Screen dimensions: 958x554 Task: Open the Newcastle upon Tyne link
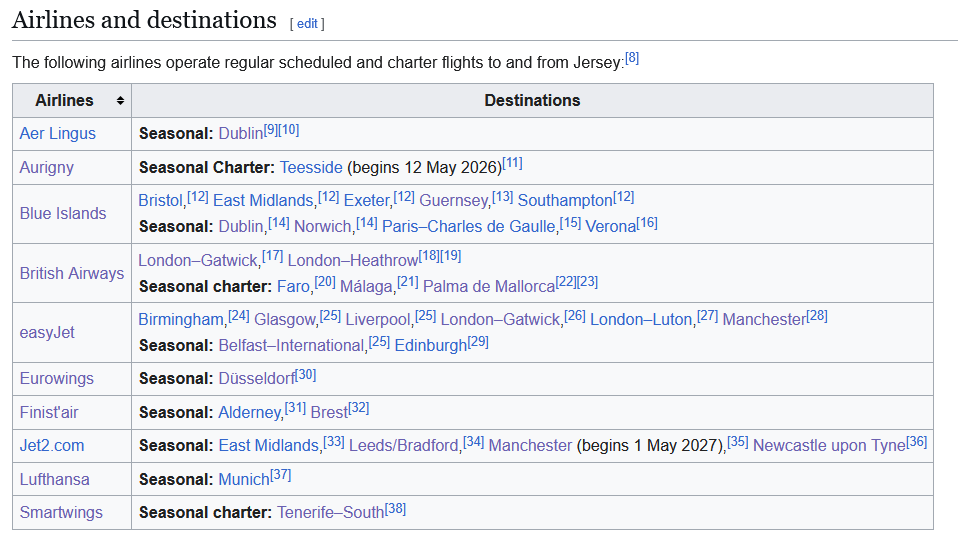click(829, 445)
